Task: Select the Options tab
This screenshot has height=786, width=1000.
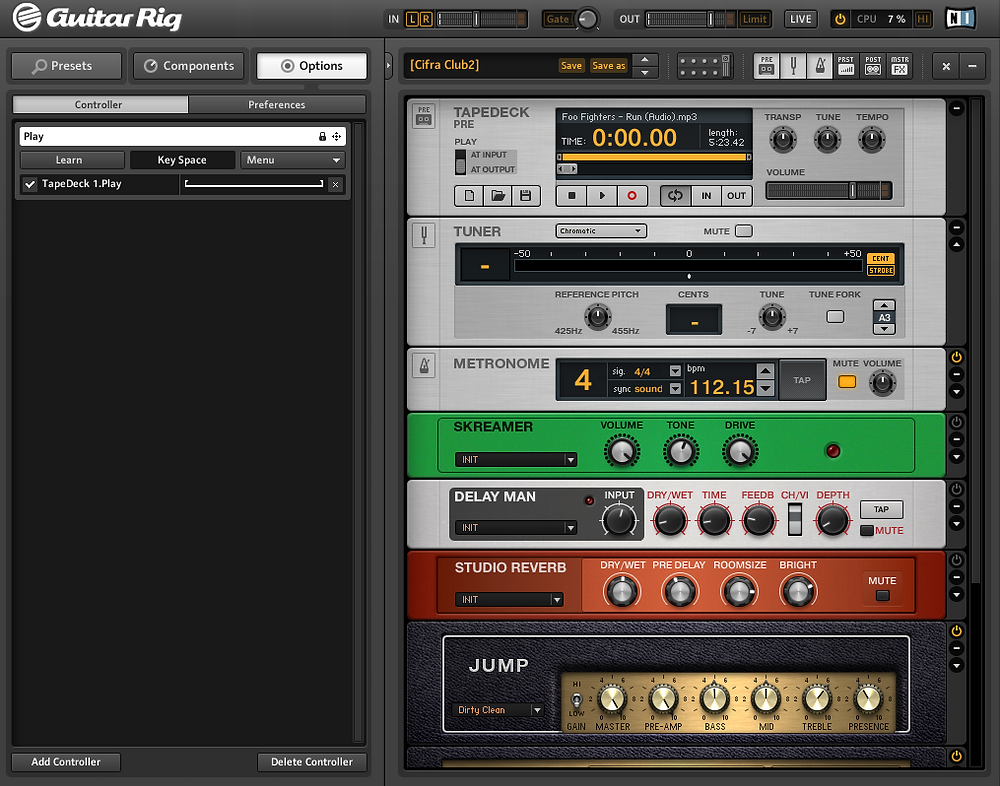Action: pyautogui.click(x=312, y=66)
